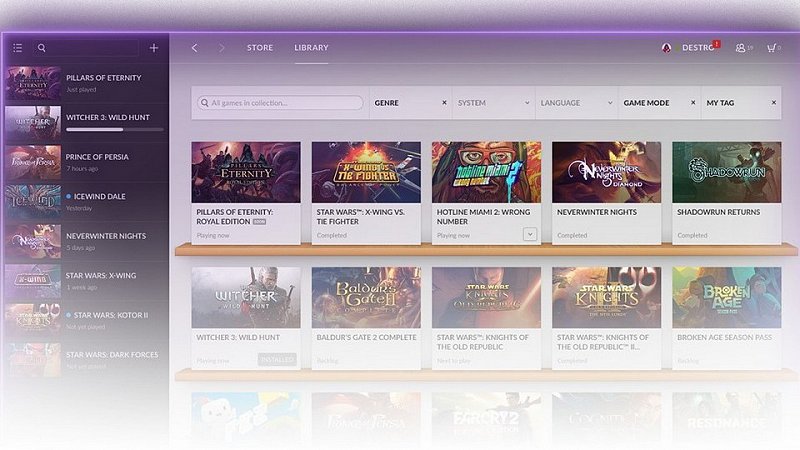Click the Witcher 3 download progress bar
The height and width of the screenshot is (450, 800).
(115, 130)
